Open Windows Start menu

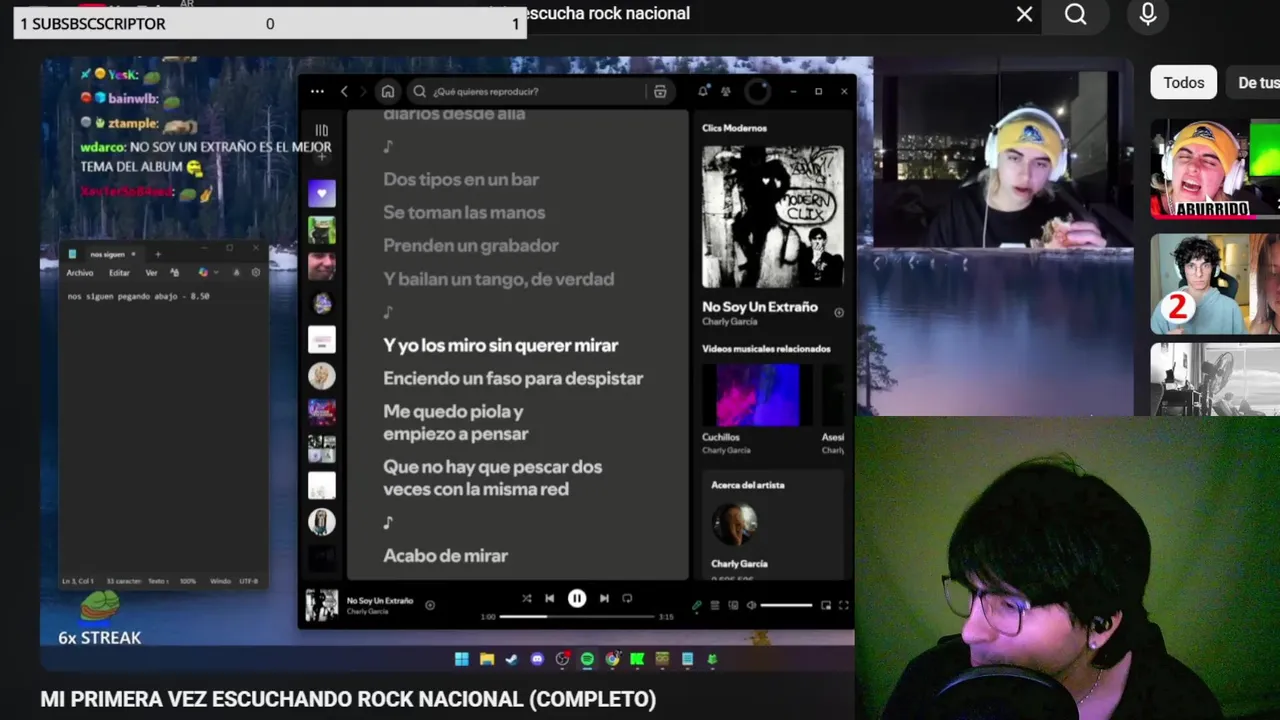pyautogui.click(x=461, y=659)
